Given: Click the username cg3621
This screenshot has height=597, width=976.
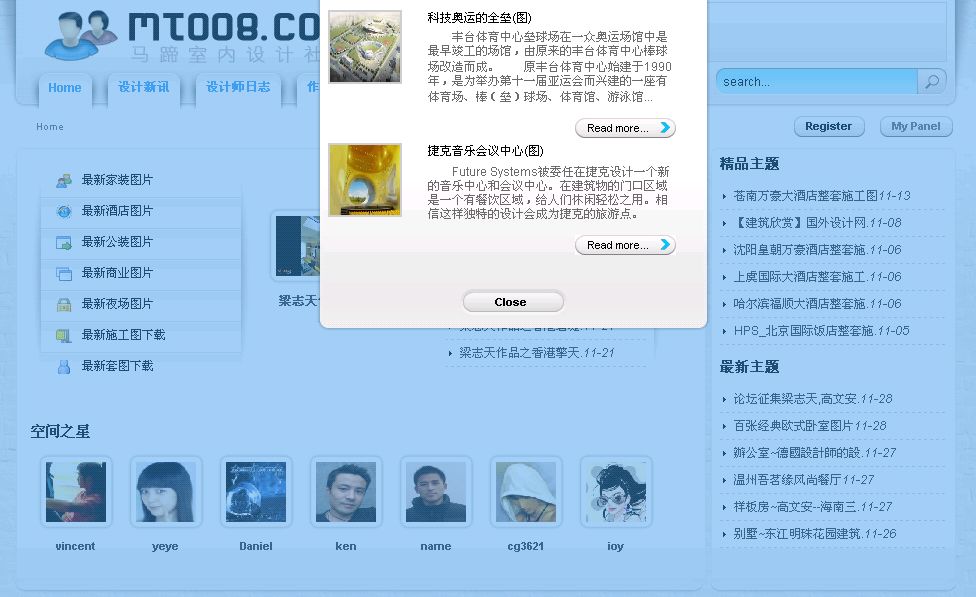Looking at the screenshot, I should pos(526,546).
